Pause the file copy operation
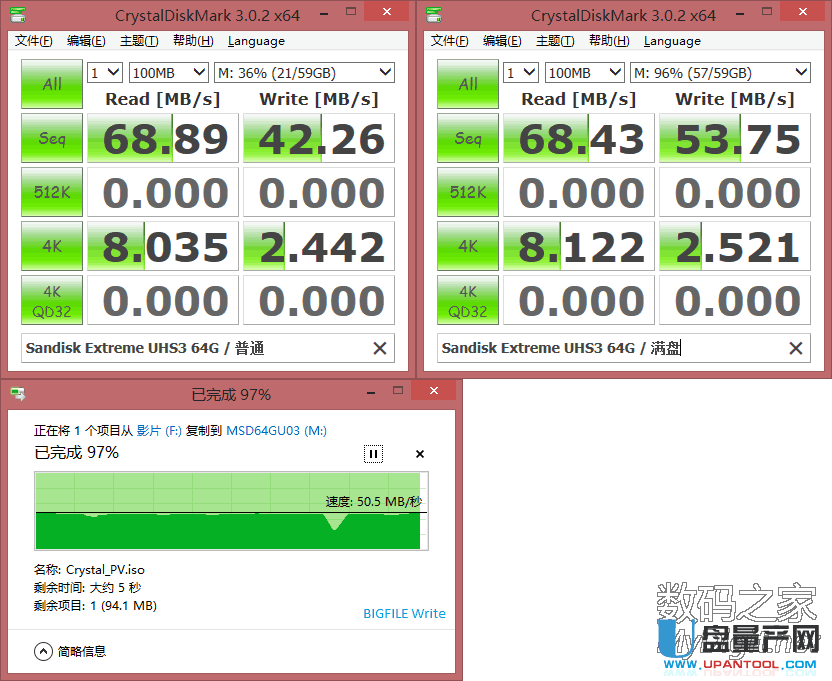832x681 pixels. (373, 454)
